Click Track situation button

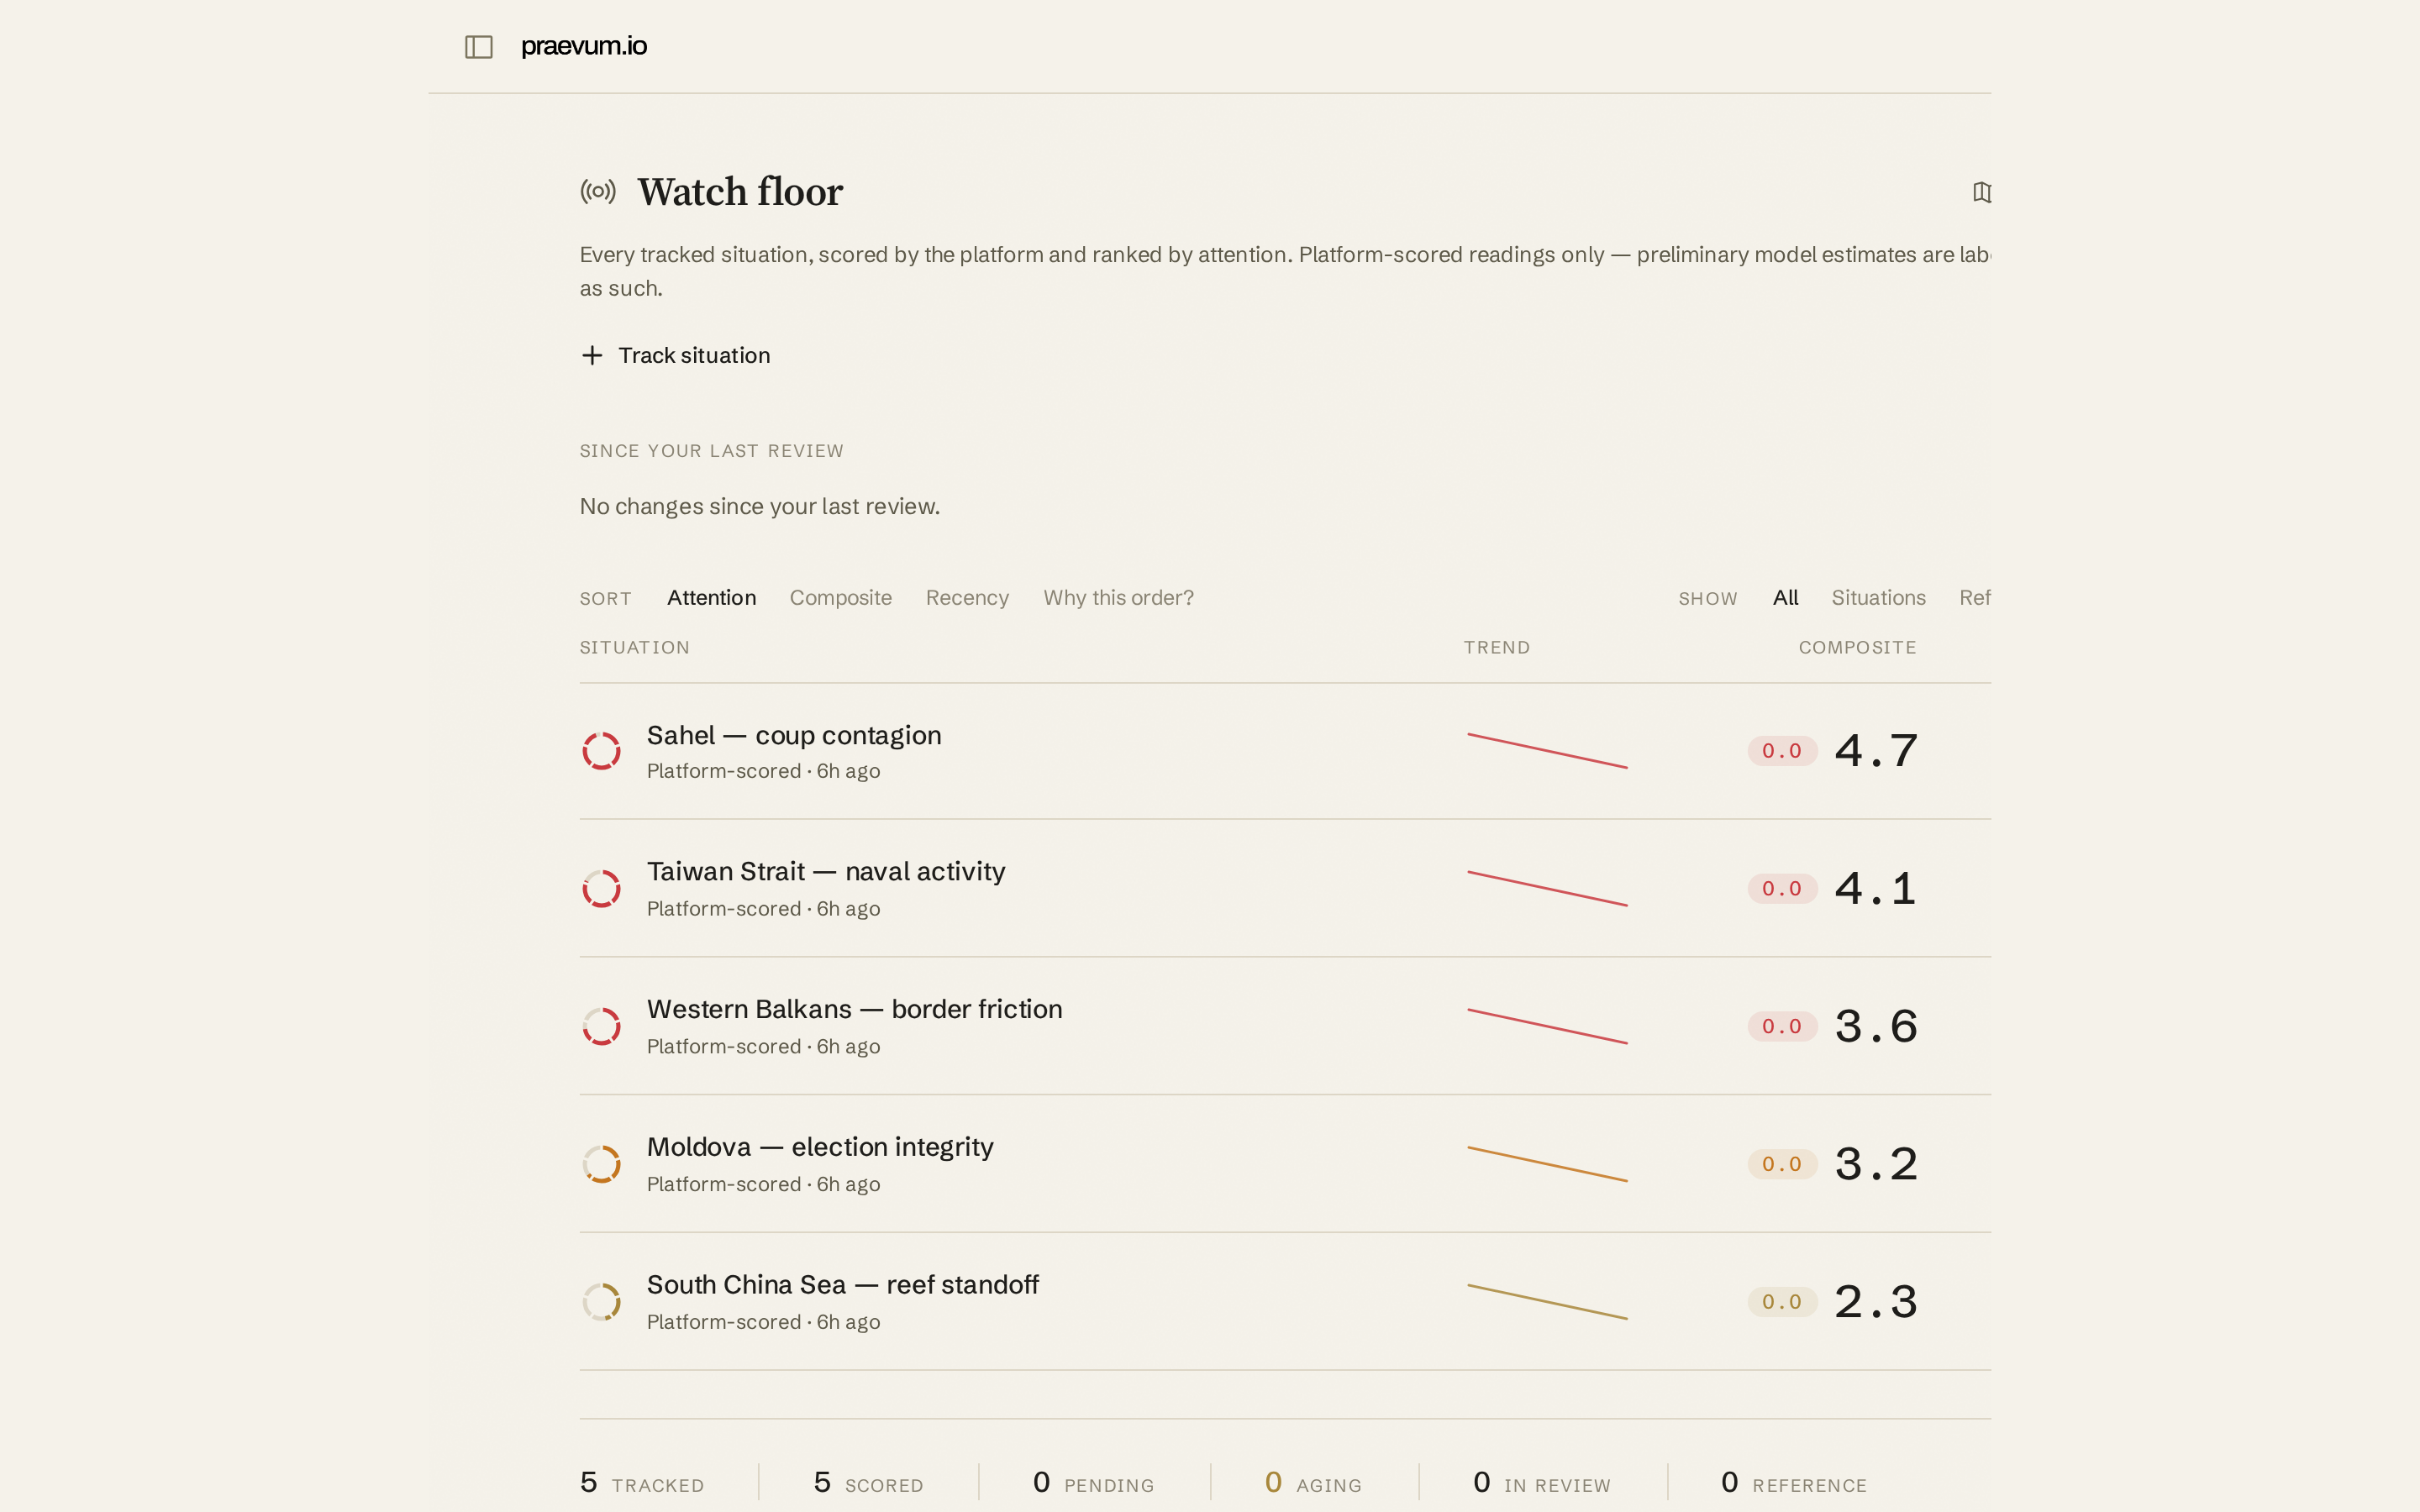(x=675, y=355)
